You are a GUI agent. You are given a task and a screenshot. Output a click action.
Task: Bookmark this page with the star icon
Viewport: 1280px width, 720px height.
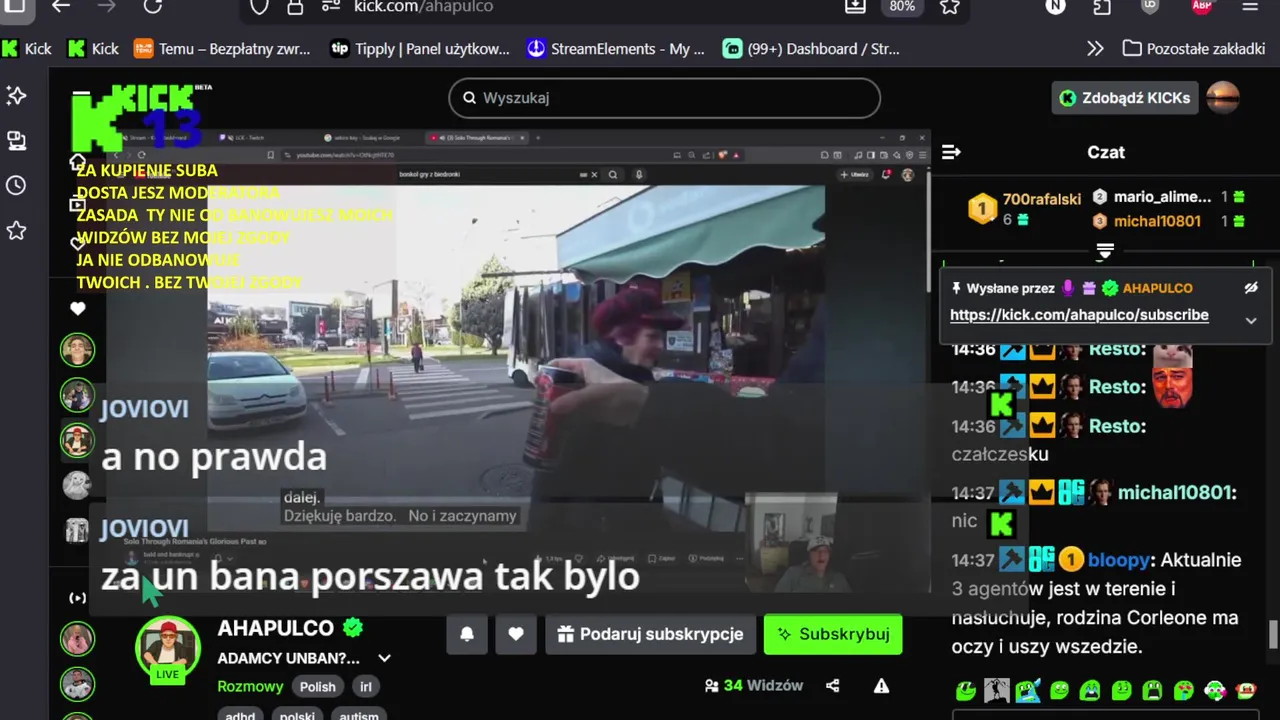950,6
